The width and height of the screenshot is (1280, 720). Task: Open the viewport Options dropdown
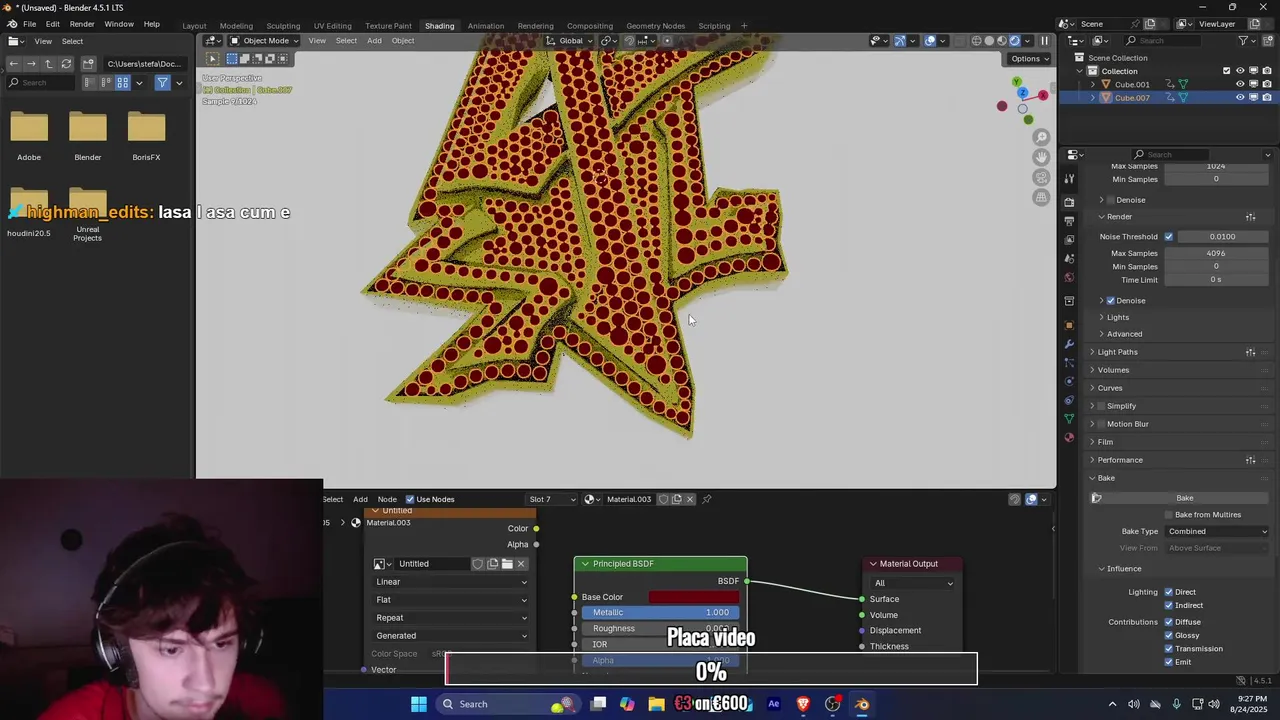pyautogui.click(x=1030, y=59)
